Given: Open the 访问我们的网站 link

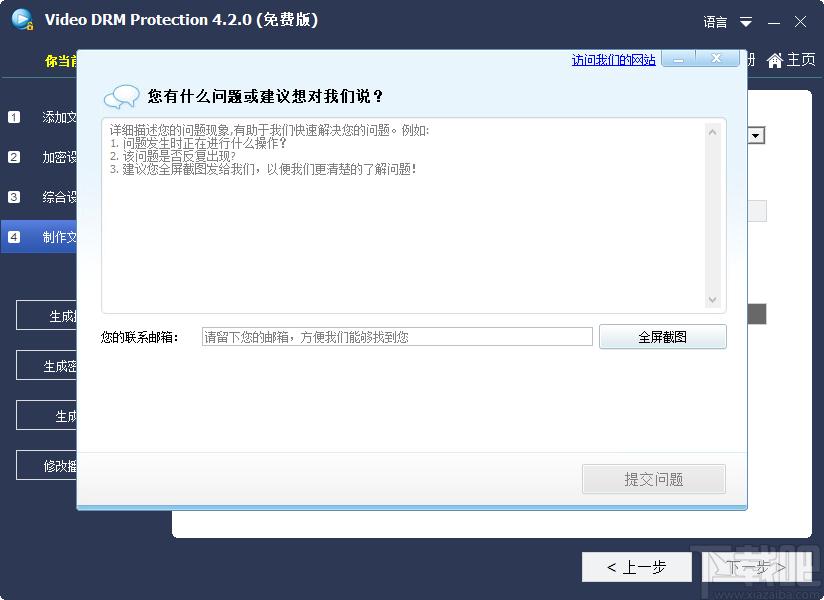Looking at the screenshot, I should click(x=613, y=60).
